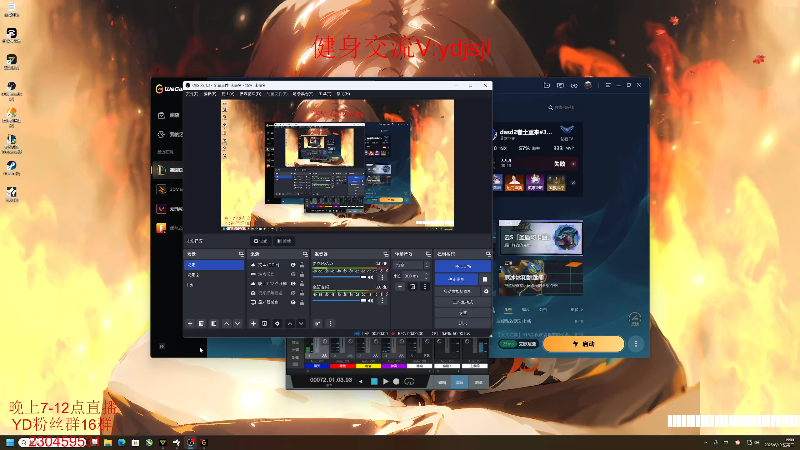Open virtual camera settings gear
800x450 pixels.
point(486,291)
